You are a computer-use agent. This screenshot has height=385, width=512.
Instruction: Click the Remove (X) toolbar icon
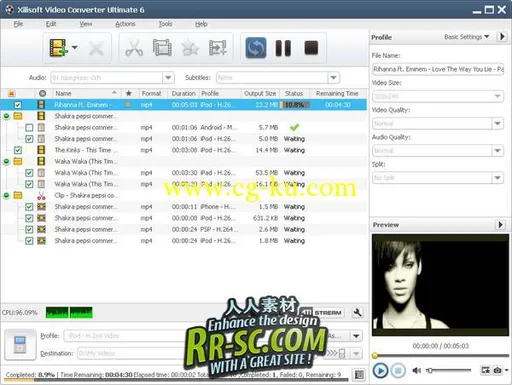[96, 49]
